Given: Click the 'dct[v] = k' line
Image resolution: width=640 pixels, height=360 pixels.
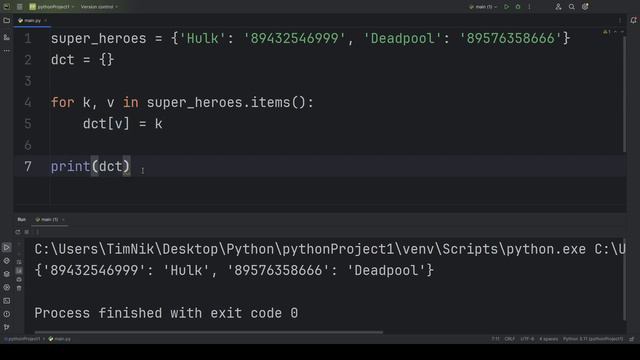Looking at the screenshot, I should [122, 124].
